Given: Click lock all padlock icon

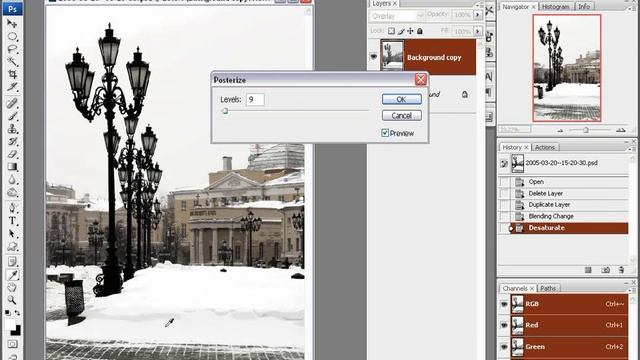Looking at the screenshot, I should click(420, 31).
